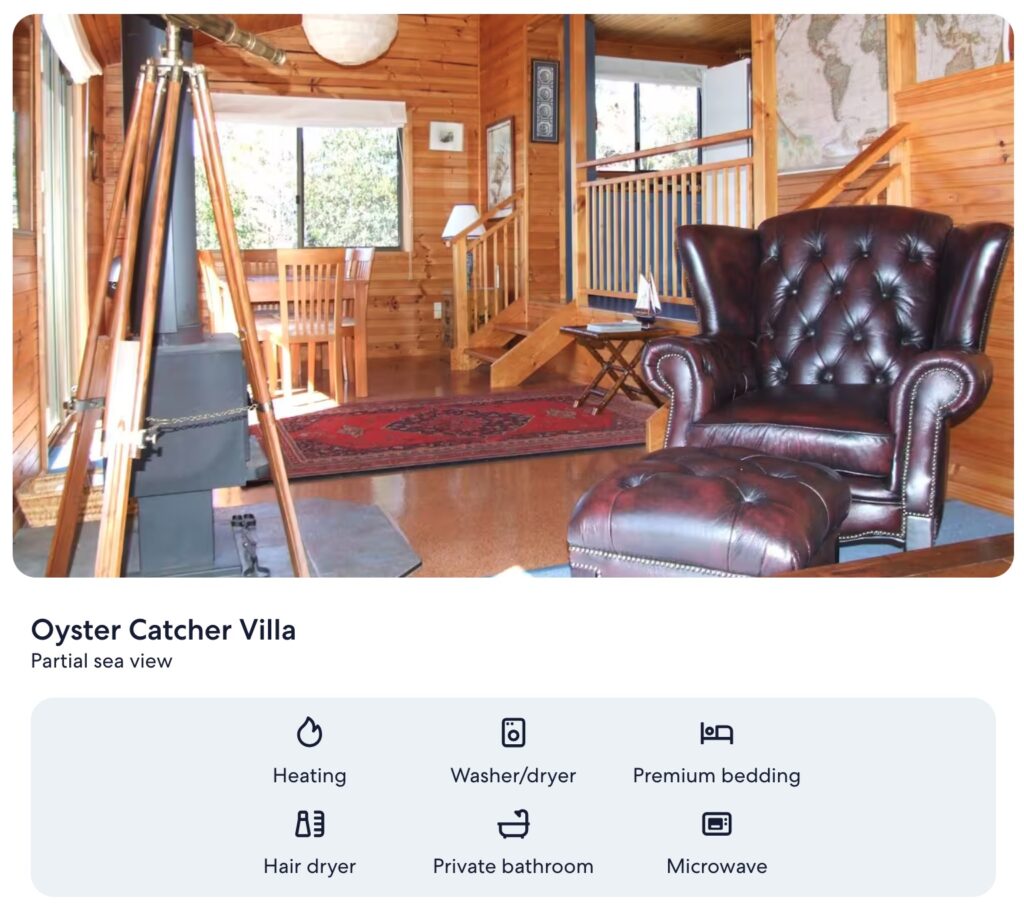
Task: Open the villa living room photo
Action: (x=513, y=296)
